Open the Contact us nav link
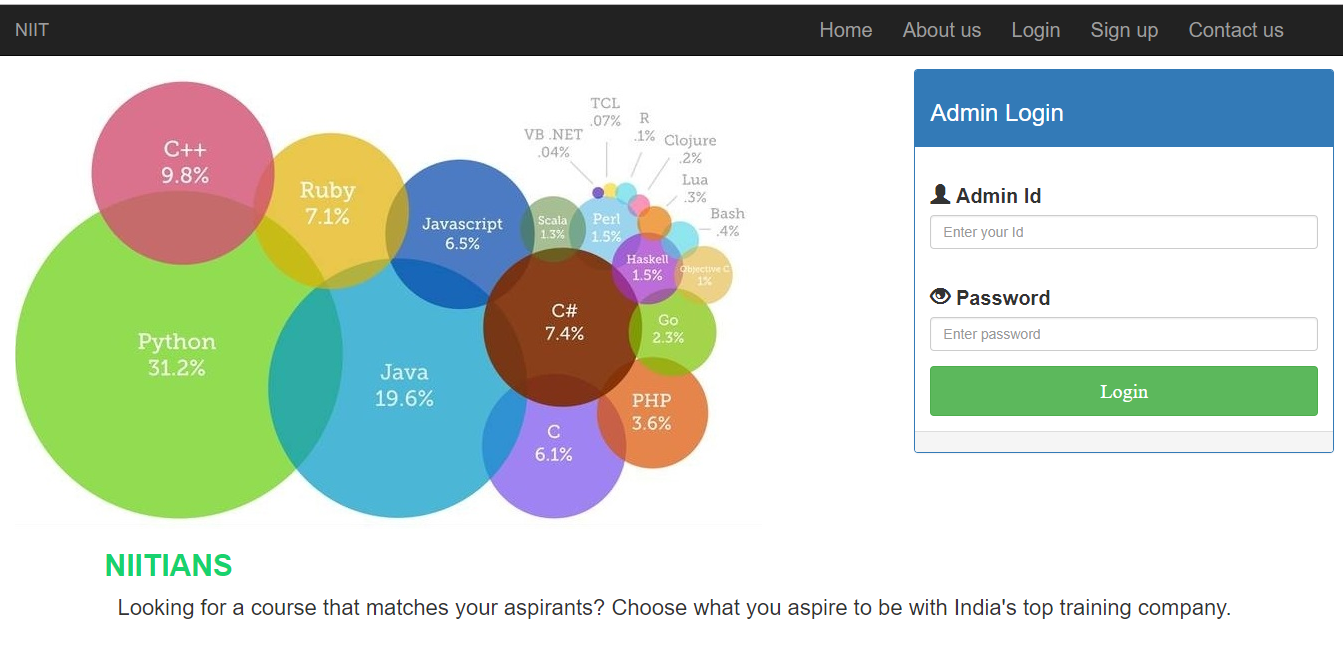The image size is (1343, 659). (1236, 30)
